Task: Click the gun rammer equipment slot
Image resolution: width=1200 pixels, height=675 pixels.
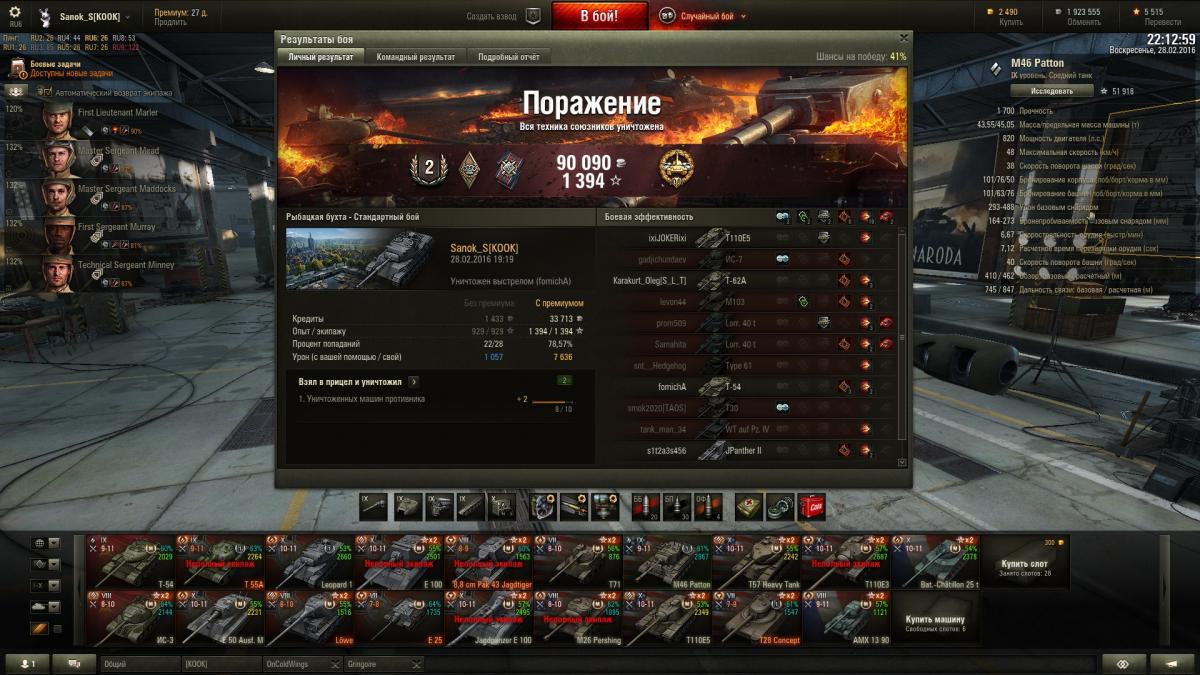Action: 574,506
